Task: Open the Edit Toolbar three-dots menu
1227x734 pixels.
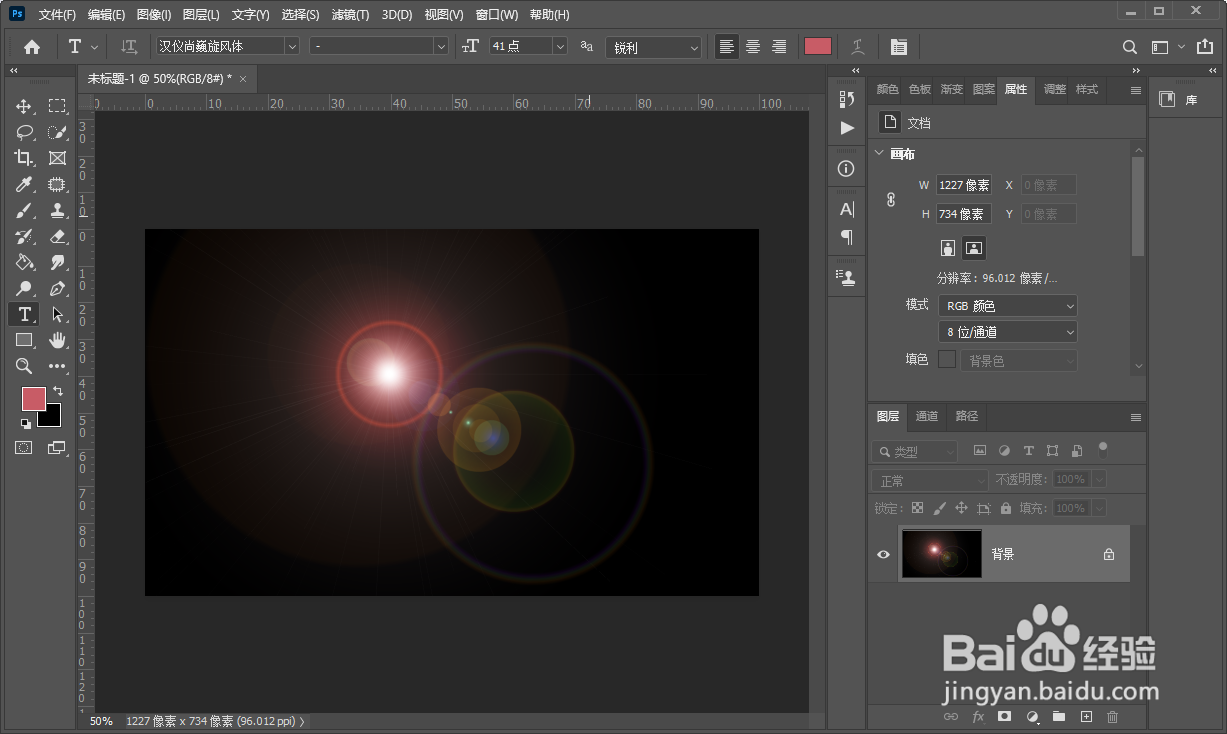Action: 57,366
